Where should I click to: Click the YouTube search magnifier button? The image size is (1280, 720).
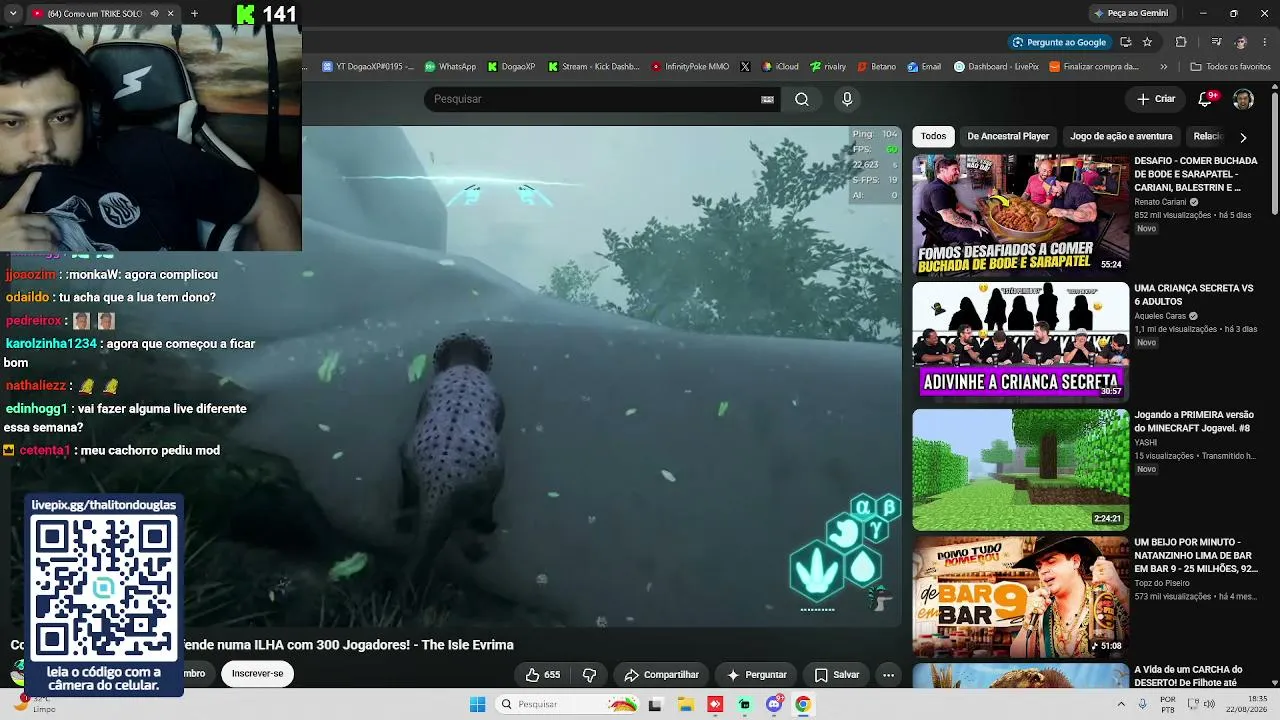click(x=802, y=99)
